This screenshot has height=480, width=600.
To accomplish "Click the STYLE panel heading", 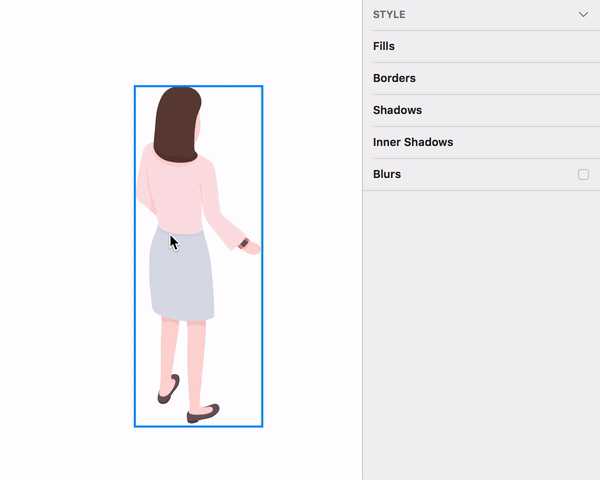I will click(389, 15).
